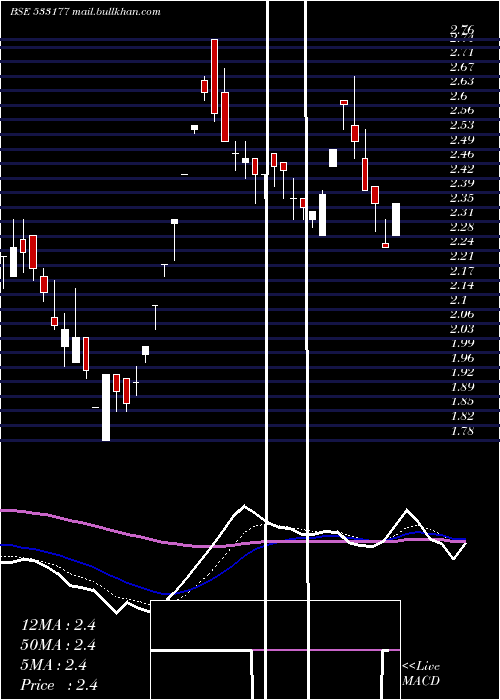Click the 2.1 price axis label
This screenshot has width=500, height=700.
pyautogui.click(x=459, y=300)
